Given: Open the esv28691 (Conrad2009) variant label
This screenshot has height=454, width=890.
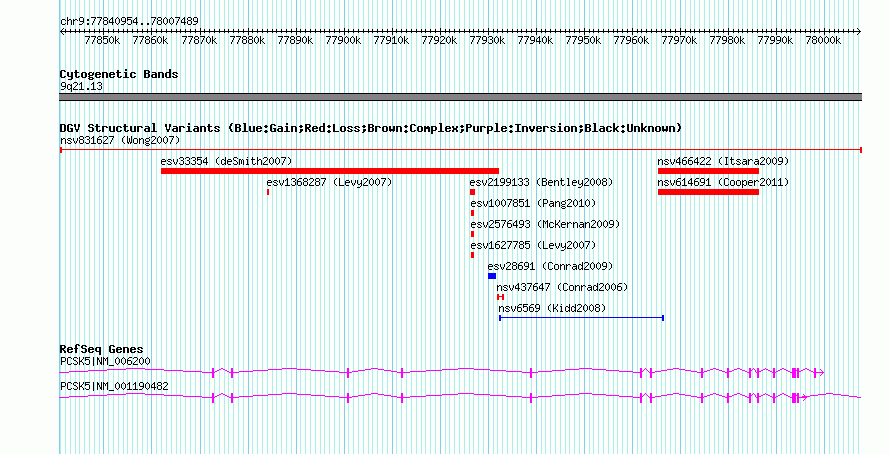Looking at the screenshot, I should pyautogui.click(x=551, y=266).
